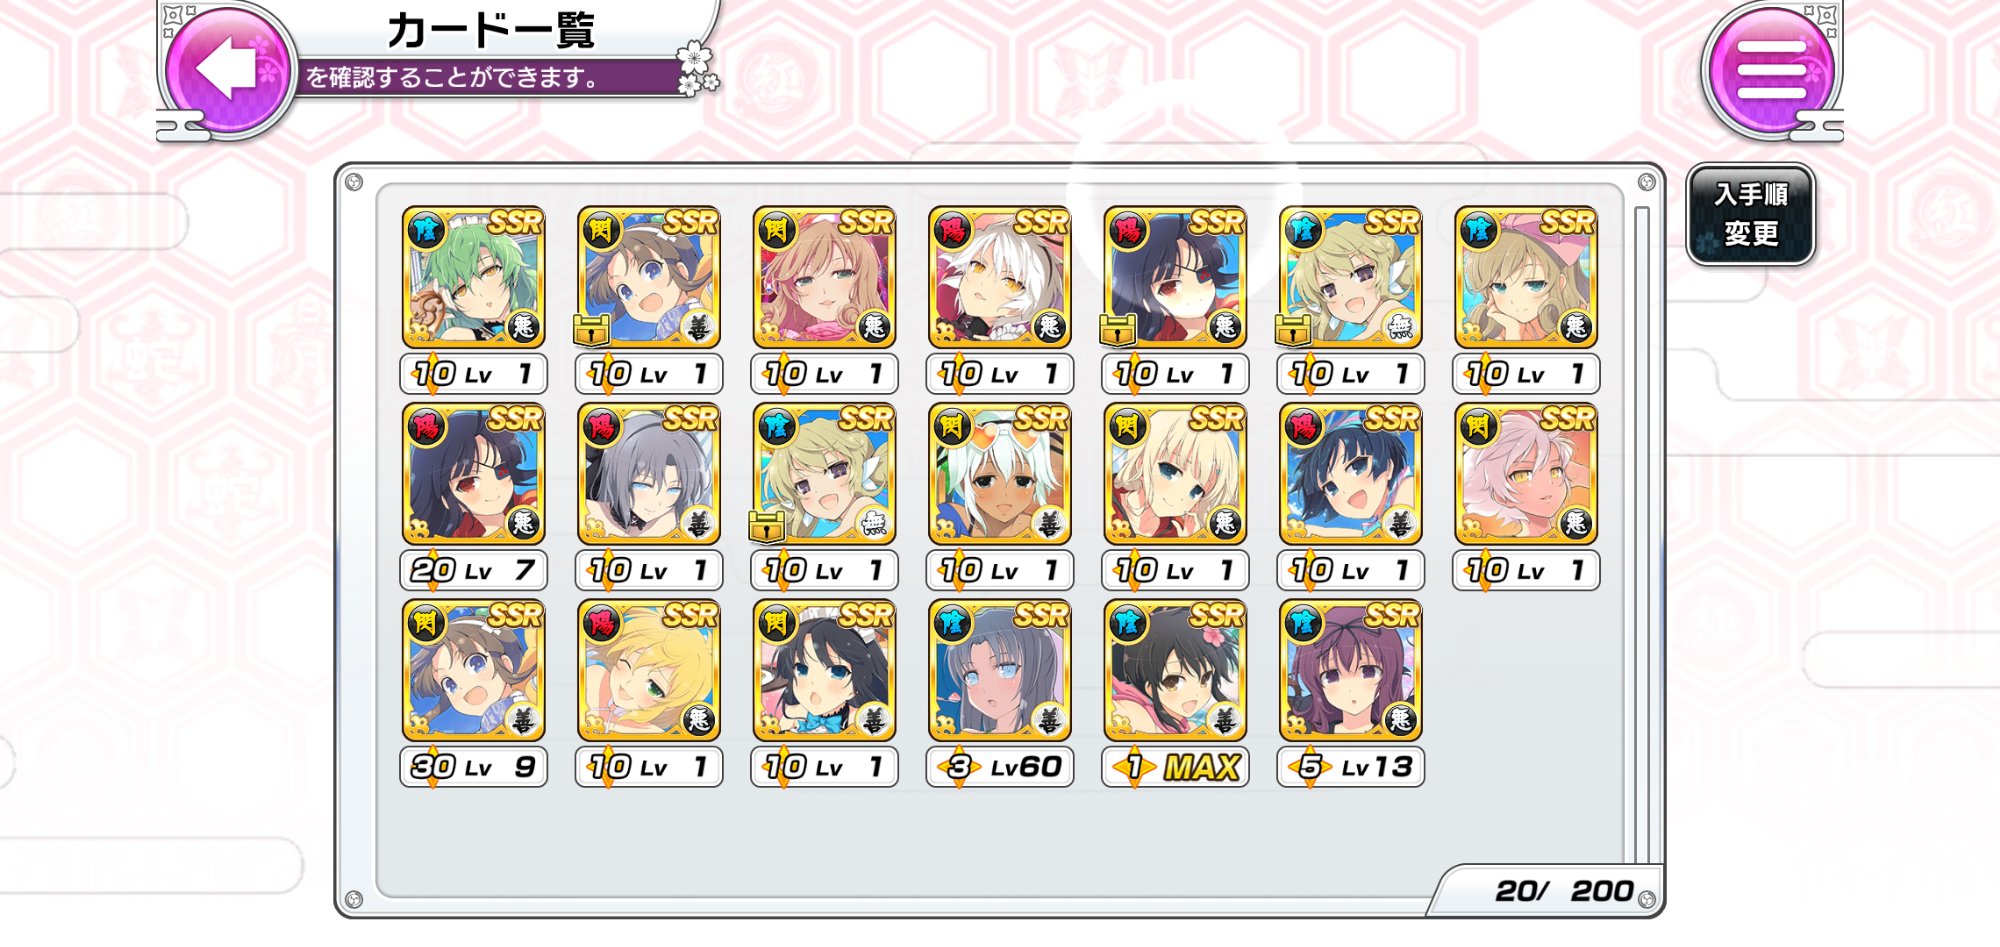Click lock icon on first-row brown-haired card
This screenshot has height=947, width=2000.
pos(591,329)
